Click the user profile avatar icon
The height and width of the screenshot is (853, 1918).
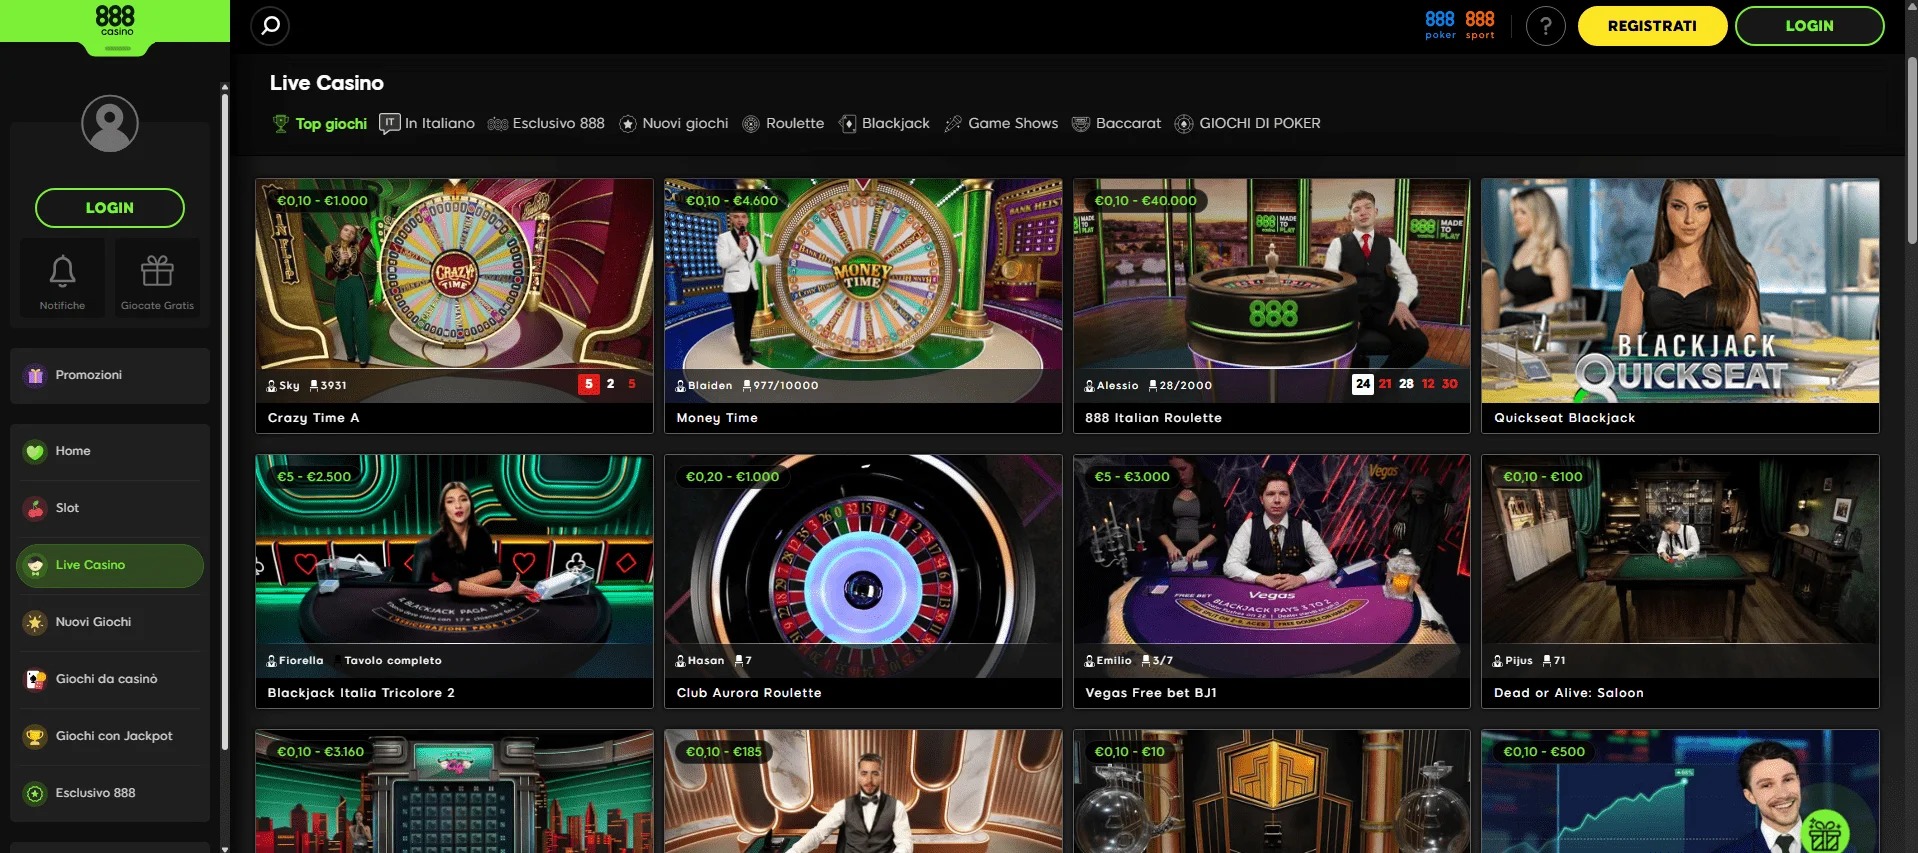tap(110, 123)
